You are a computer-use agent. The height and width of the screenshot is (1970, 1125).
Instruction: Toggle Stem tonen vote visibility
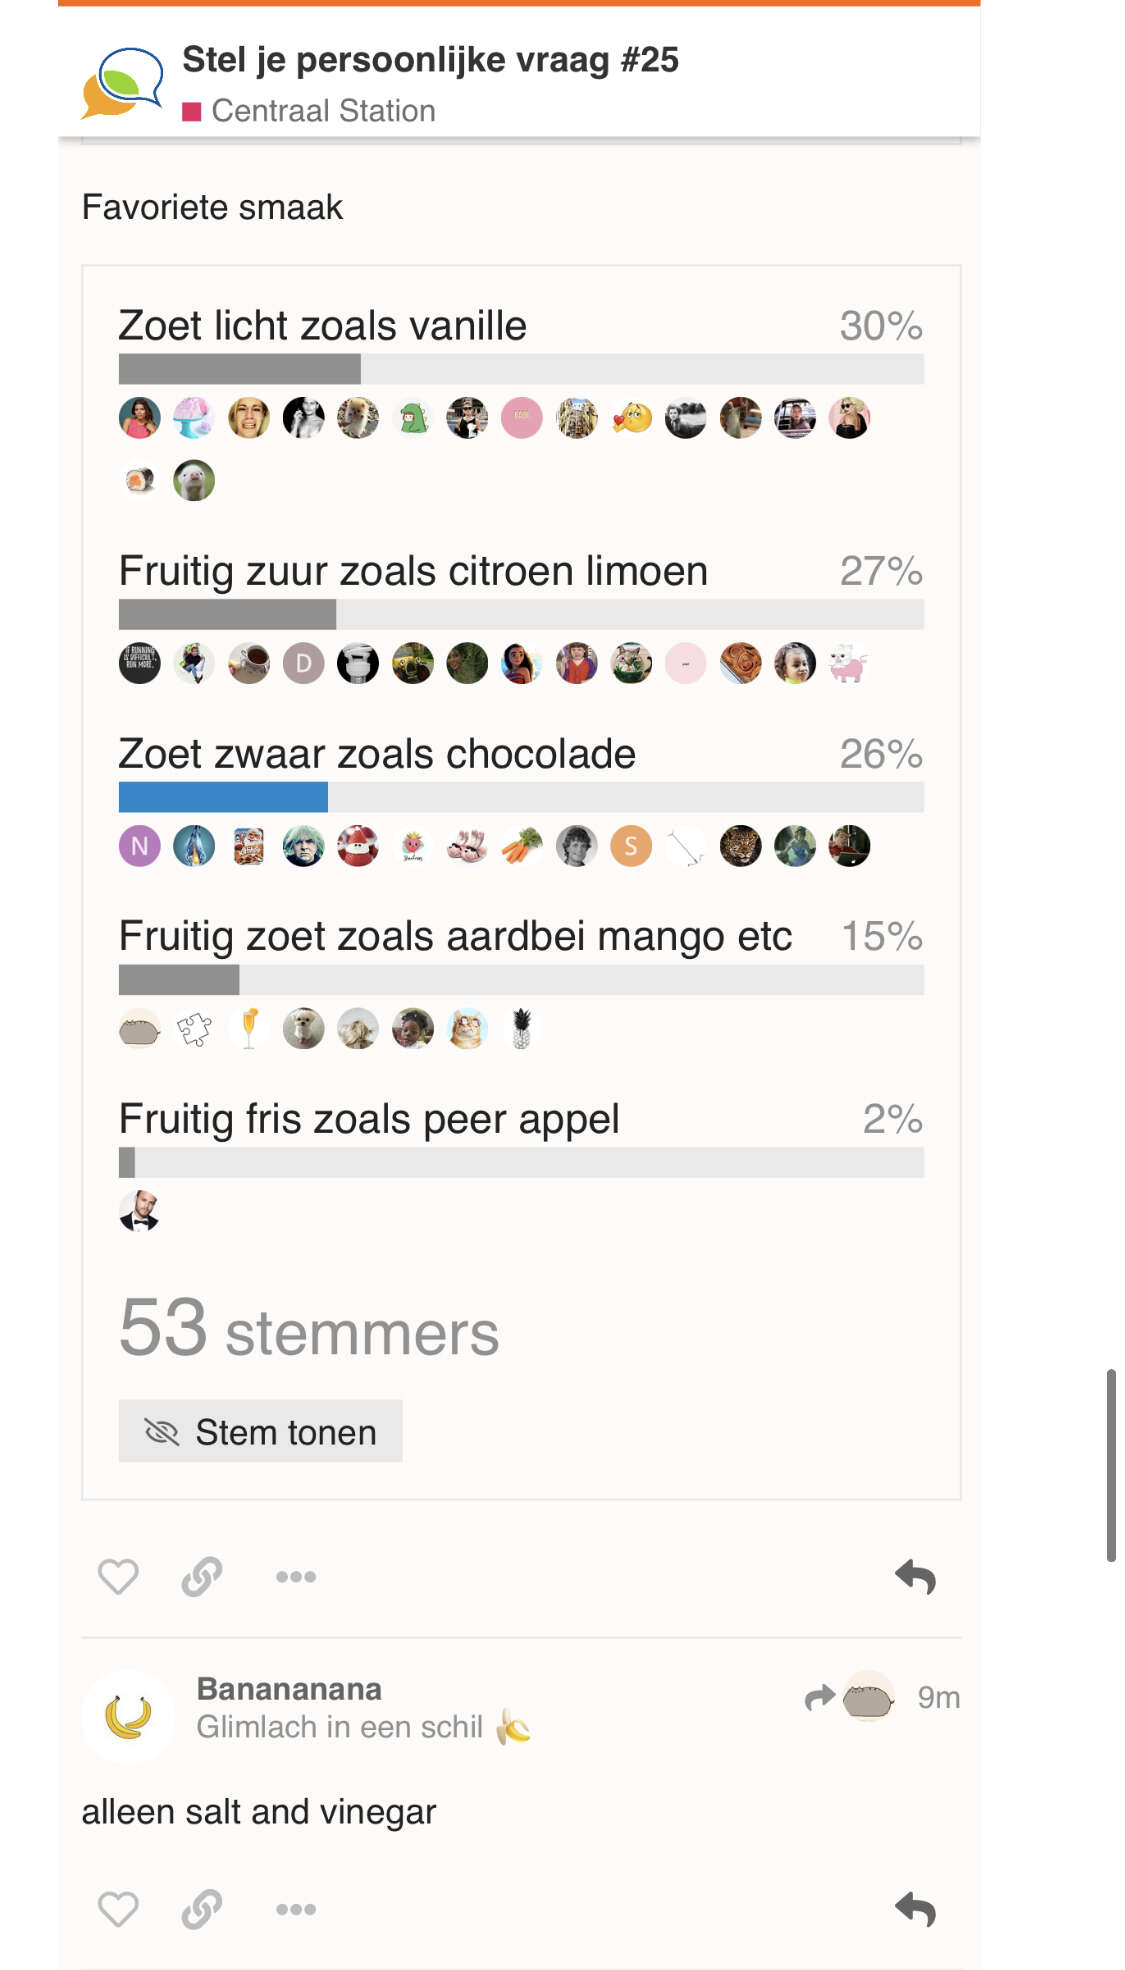coord(260,1431)
